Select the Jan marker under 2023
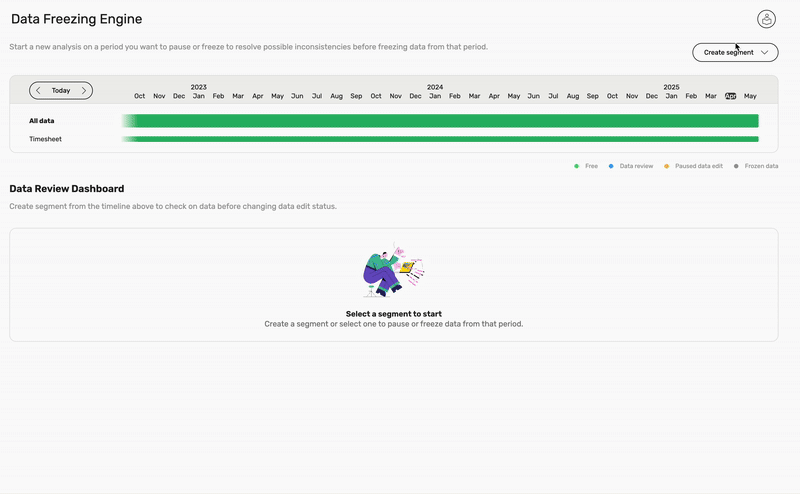Viewport: 800px width, 494px height. [x=198, y=96]
